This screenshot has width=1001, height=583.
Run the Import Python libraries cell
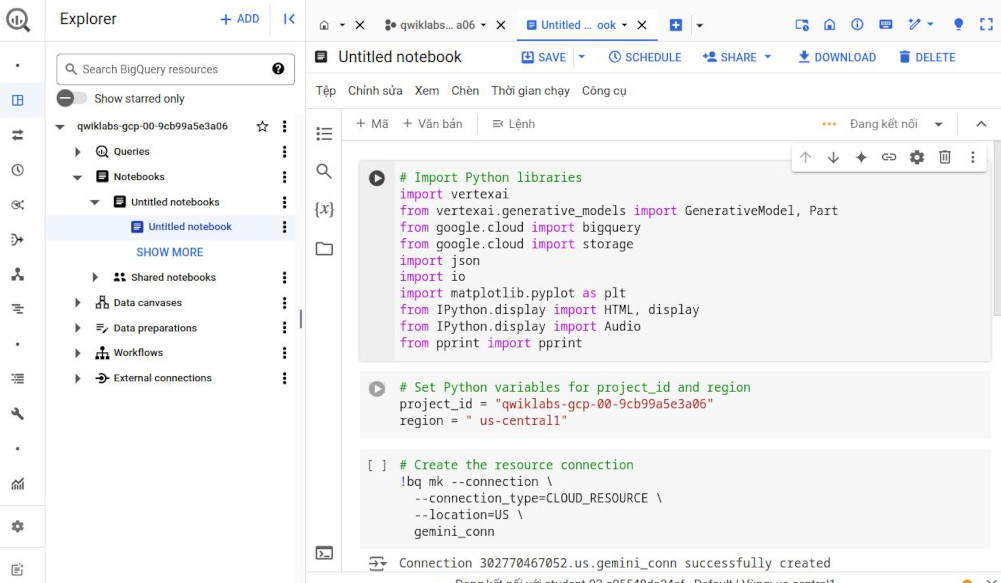pyautogui.click(x=377, y=178)
